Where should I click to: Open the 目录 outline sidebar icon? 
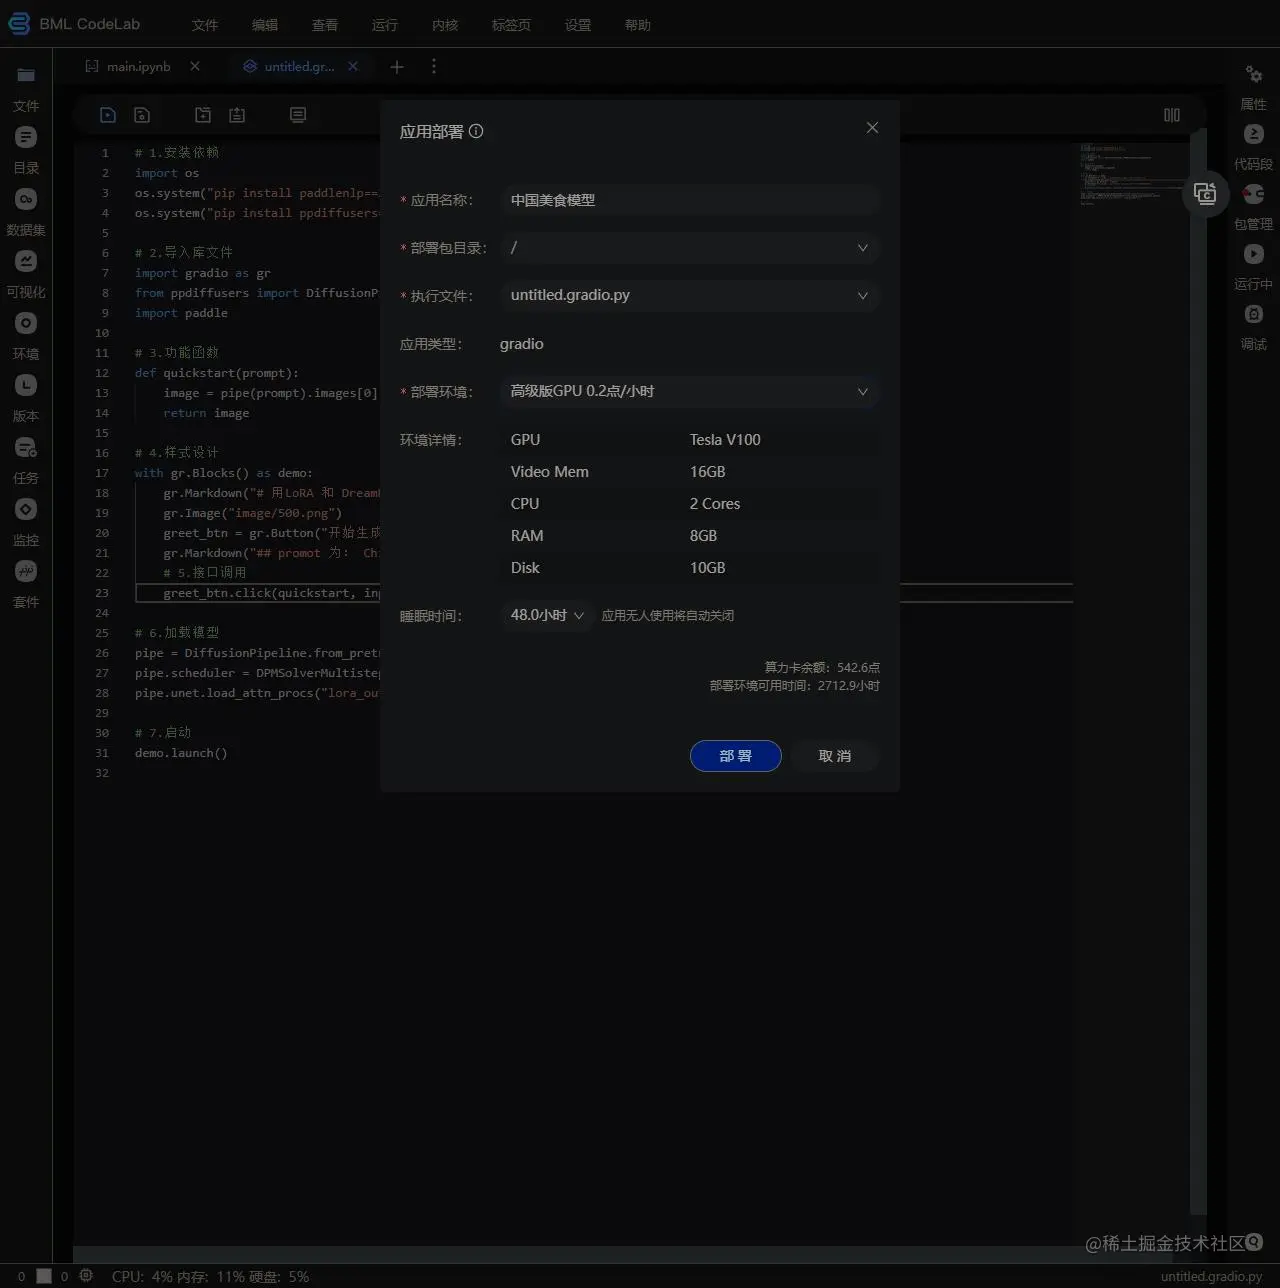tap(26, 137)
